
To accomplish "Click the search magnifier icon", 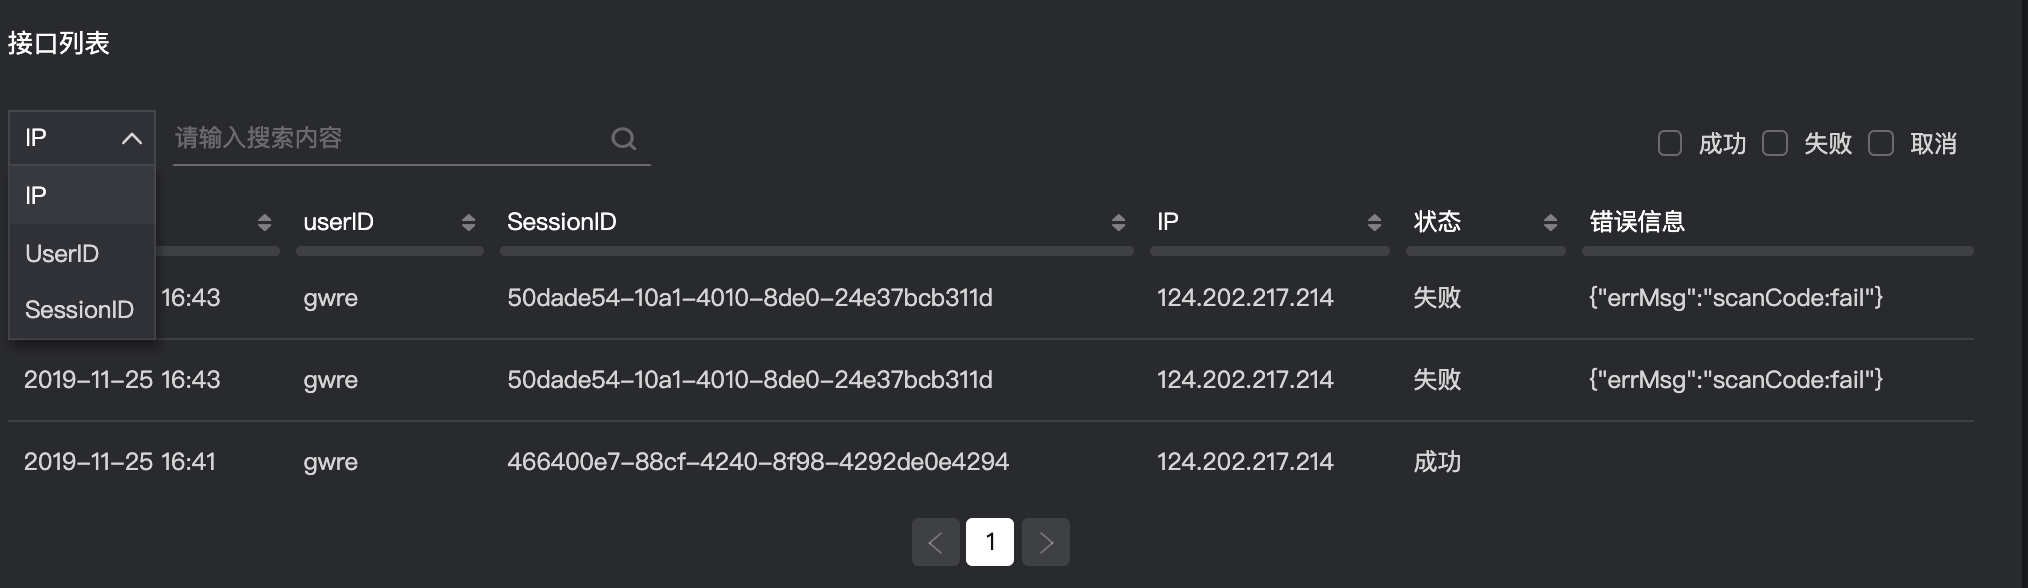I will point(624,138).
